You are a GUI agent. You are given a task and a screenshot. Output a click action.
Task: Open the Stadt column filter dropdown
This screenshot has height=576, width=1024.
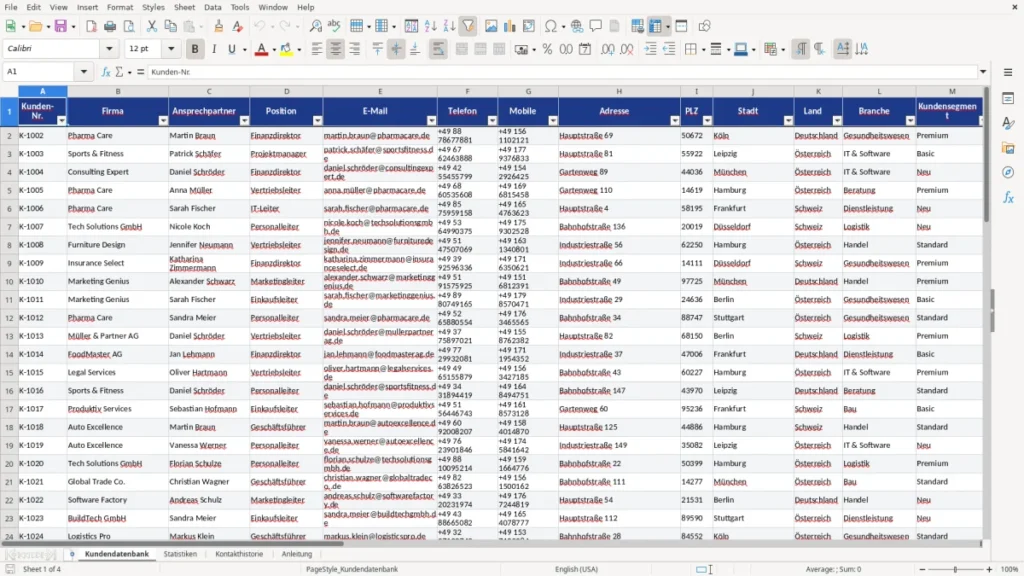pos(788,120)
